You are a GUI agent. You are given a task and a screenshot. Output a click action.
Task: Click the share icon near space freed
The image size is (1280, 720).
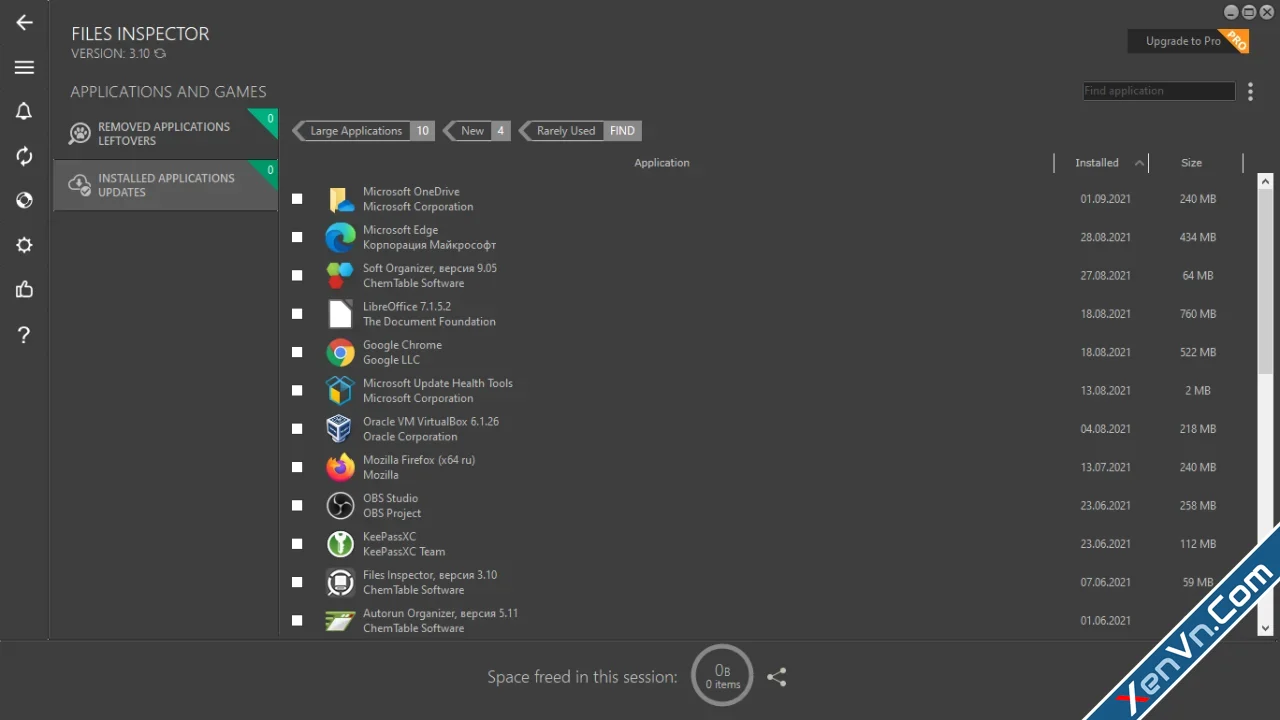[x=777, y=677]
